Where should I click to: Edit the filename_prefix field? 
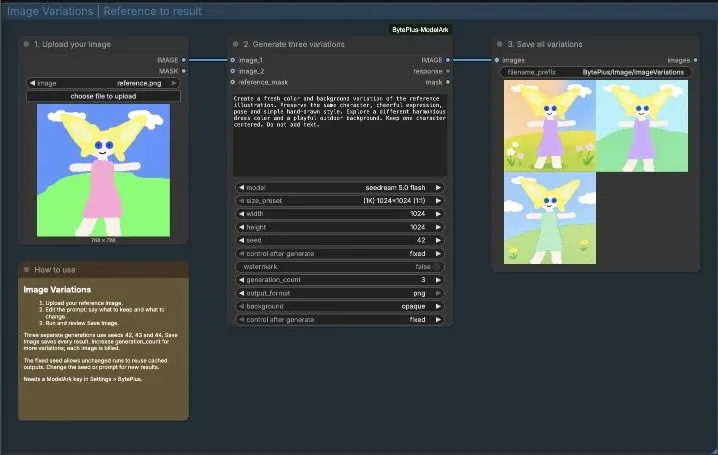click(x=595, y=72)
